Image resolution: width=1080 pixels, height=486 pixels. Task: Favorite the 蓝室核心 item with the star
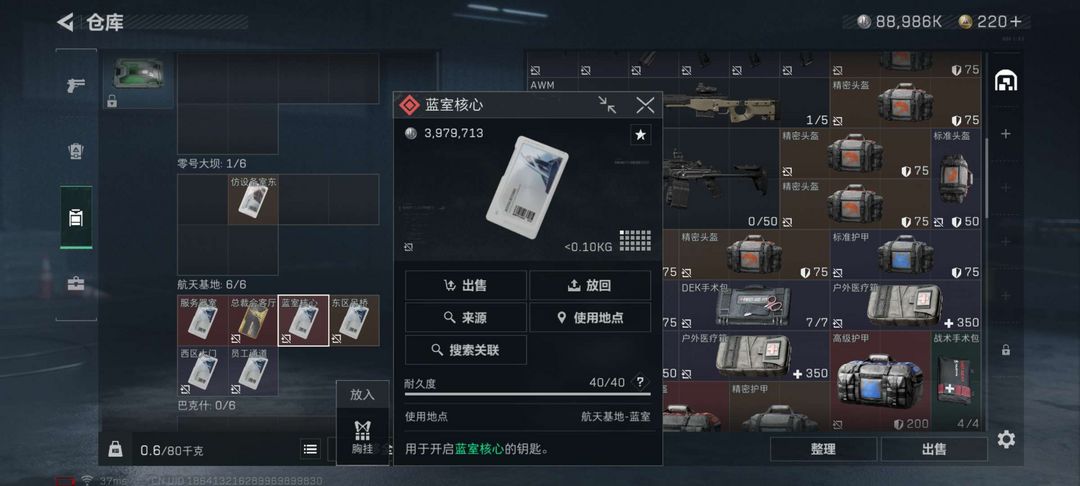[x=641, y=135]
